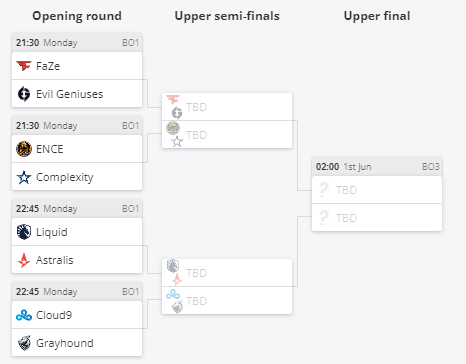
Task: Select the FaZe/EG winner TBD semi-final slot
Action: coord(227,107)
